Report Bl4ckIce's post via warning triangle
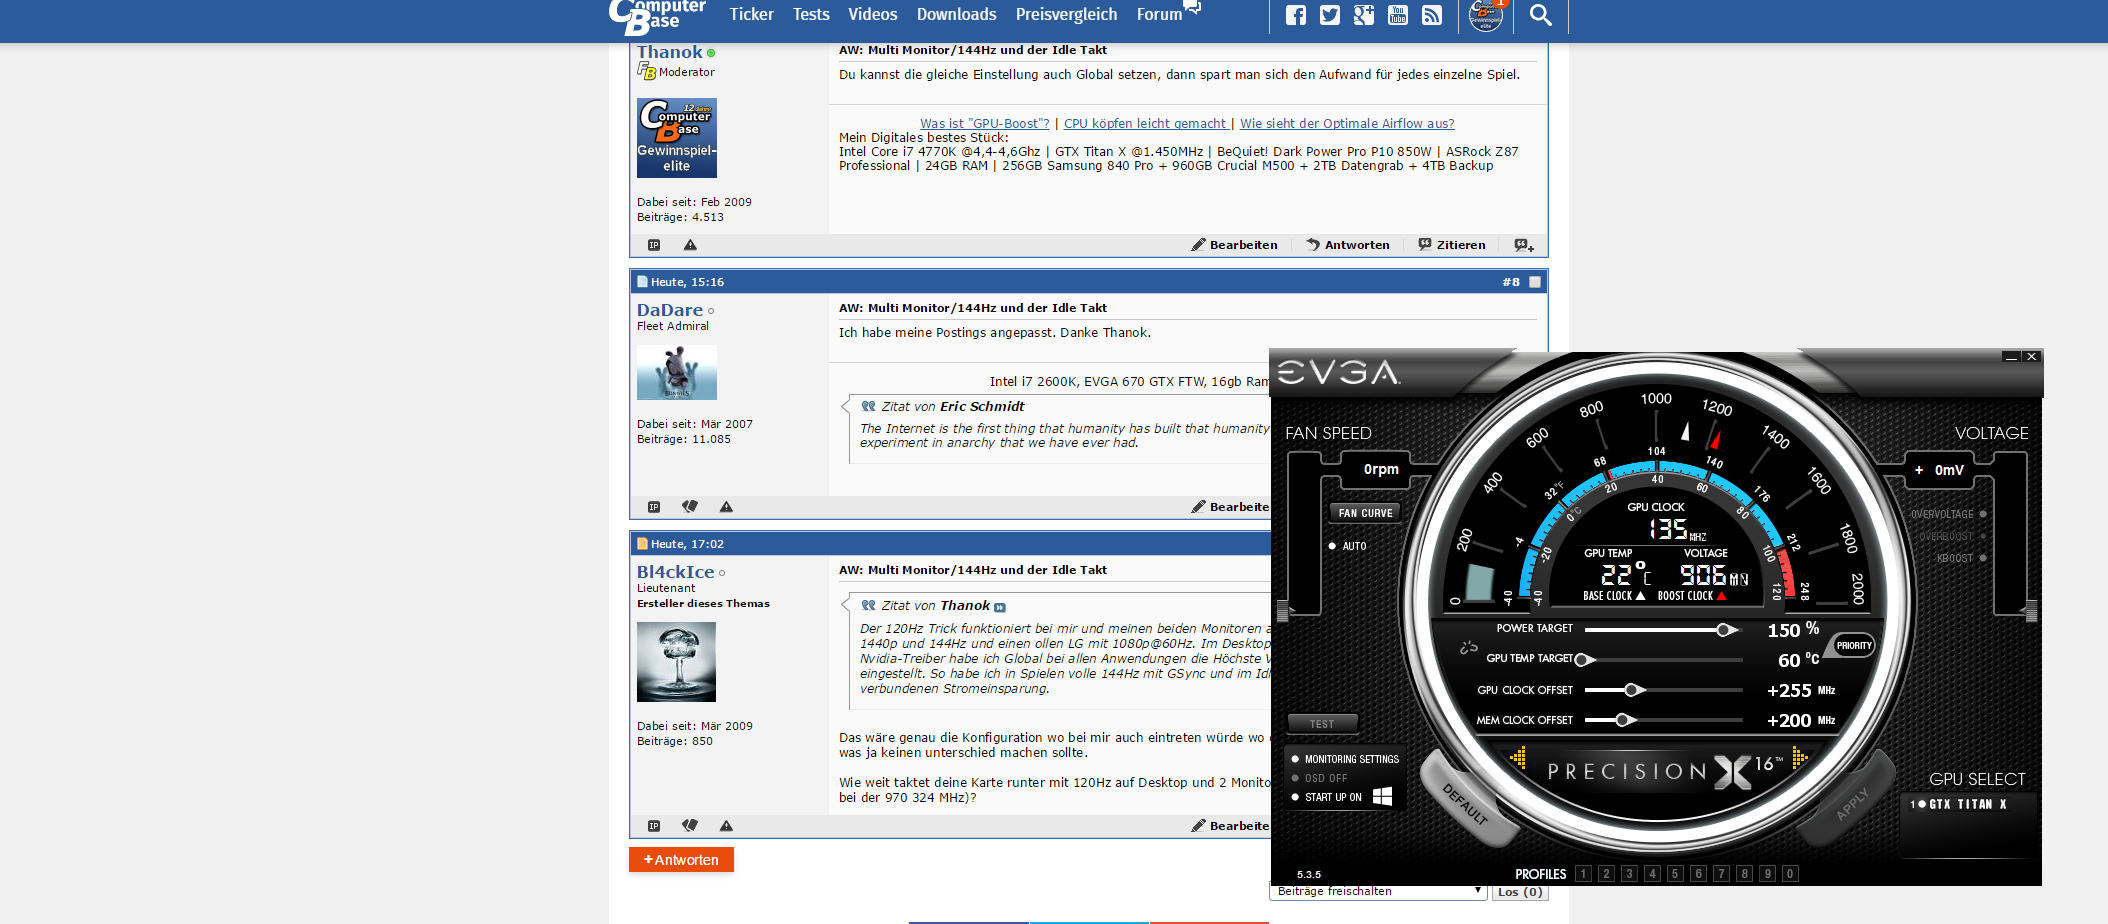 [726, 826]
